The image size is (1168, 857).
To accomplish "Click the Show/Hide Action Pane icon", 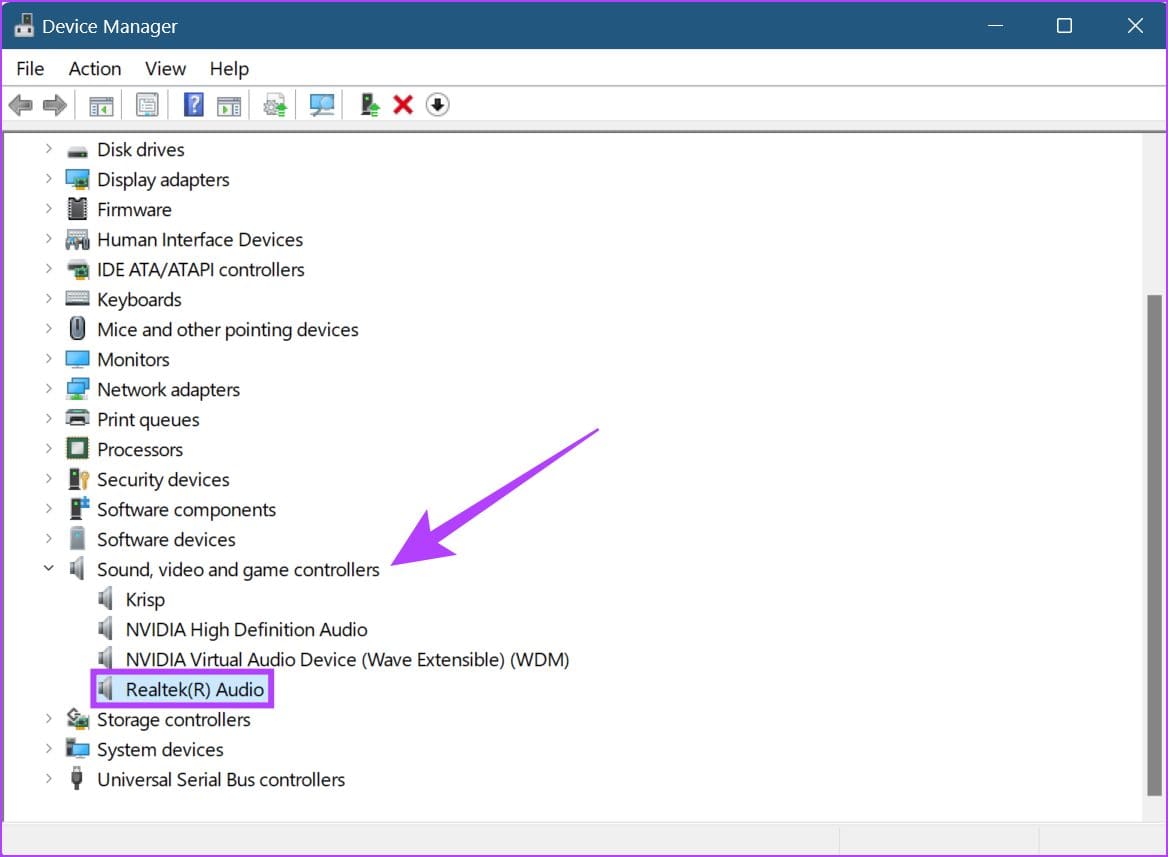I will point(229,106).
